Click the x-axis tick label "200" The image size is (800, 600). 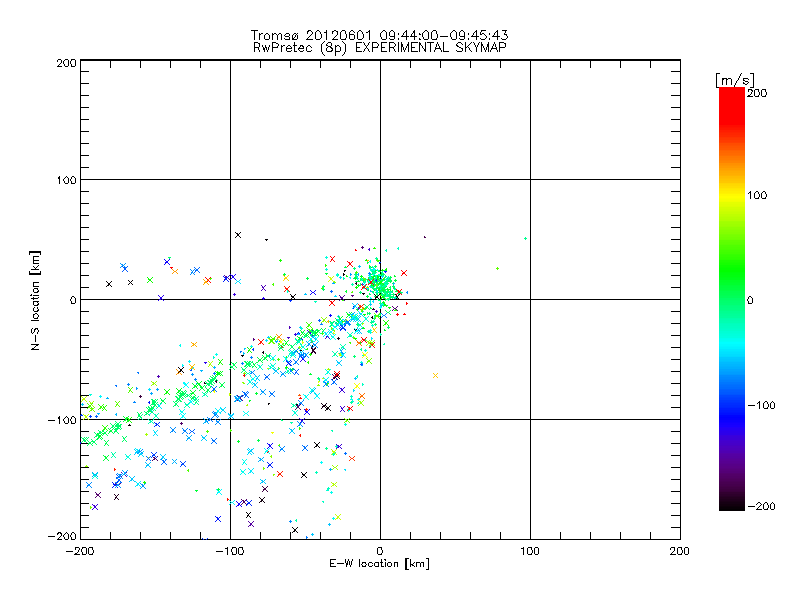(680, 551)
